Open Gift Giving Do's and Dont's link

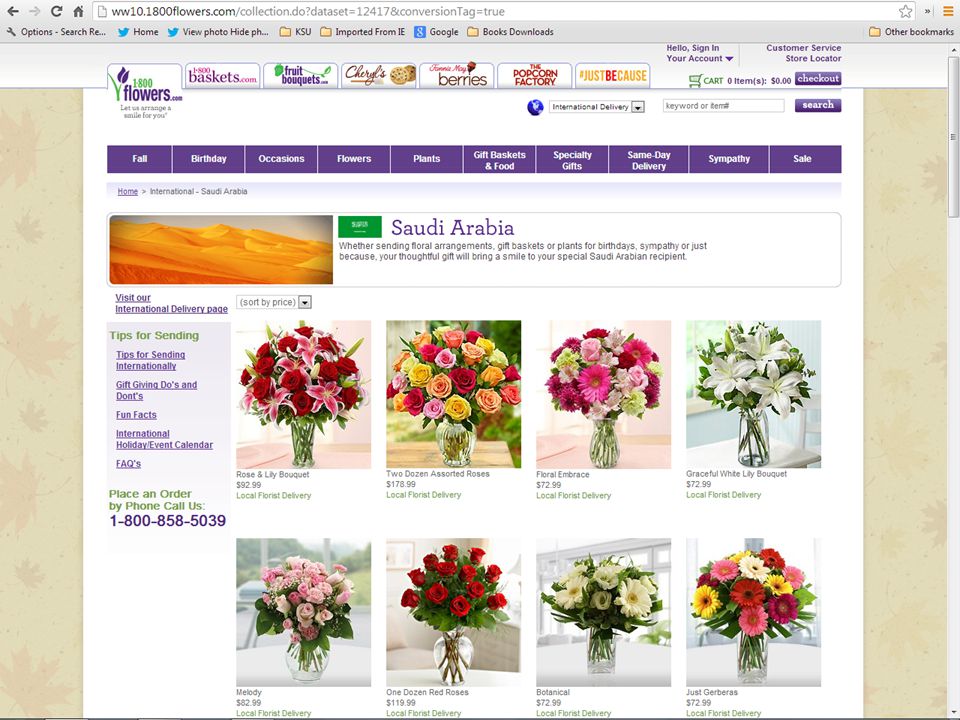(157, 390)
